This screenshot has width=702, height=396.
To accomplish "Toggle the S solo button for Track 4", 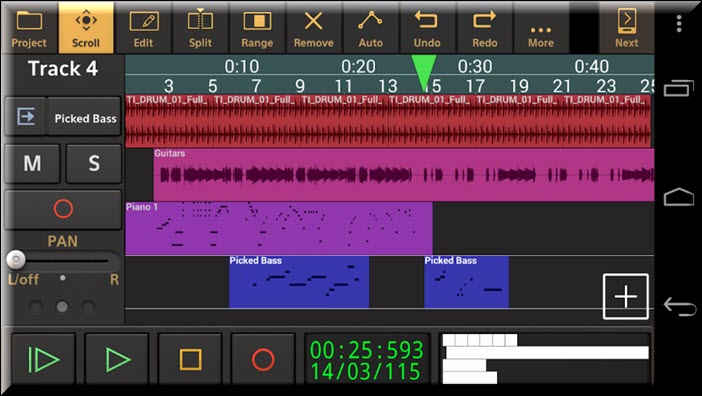I will pyautogui.click(x=94, y=163).
